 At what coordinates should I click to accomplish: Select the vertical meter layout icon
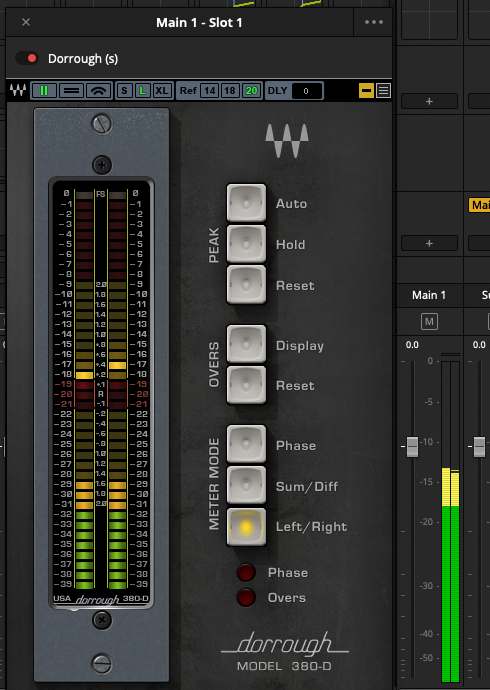(44, 91)
